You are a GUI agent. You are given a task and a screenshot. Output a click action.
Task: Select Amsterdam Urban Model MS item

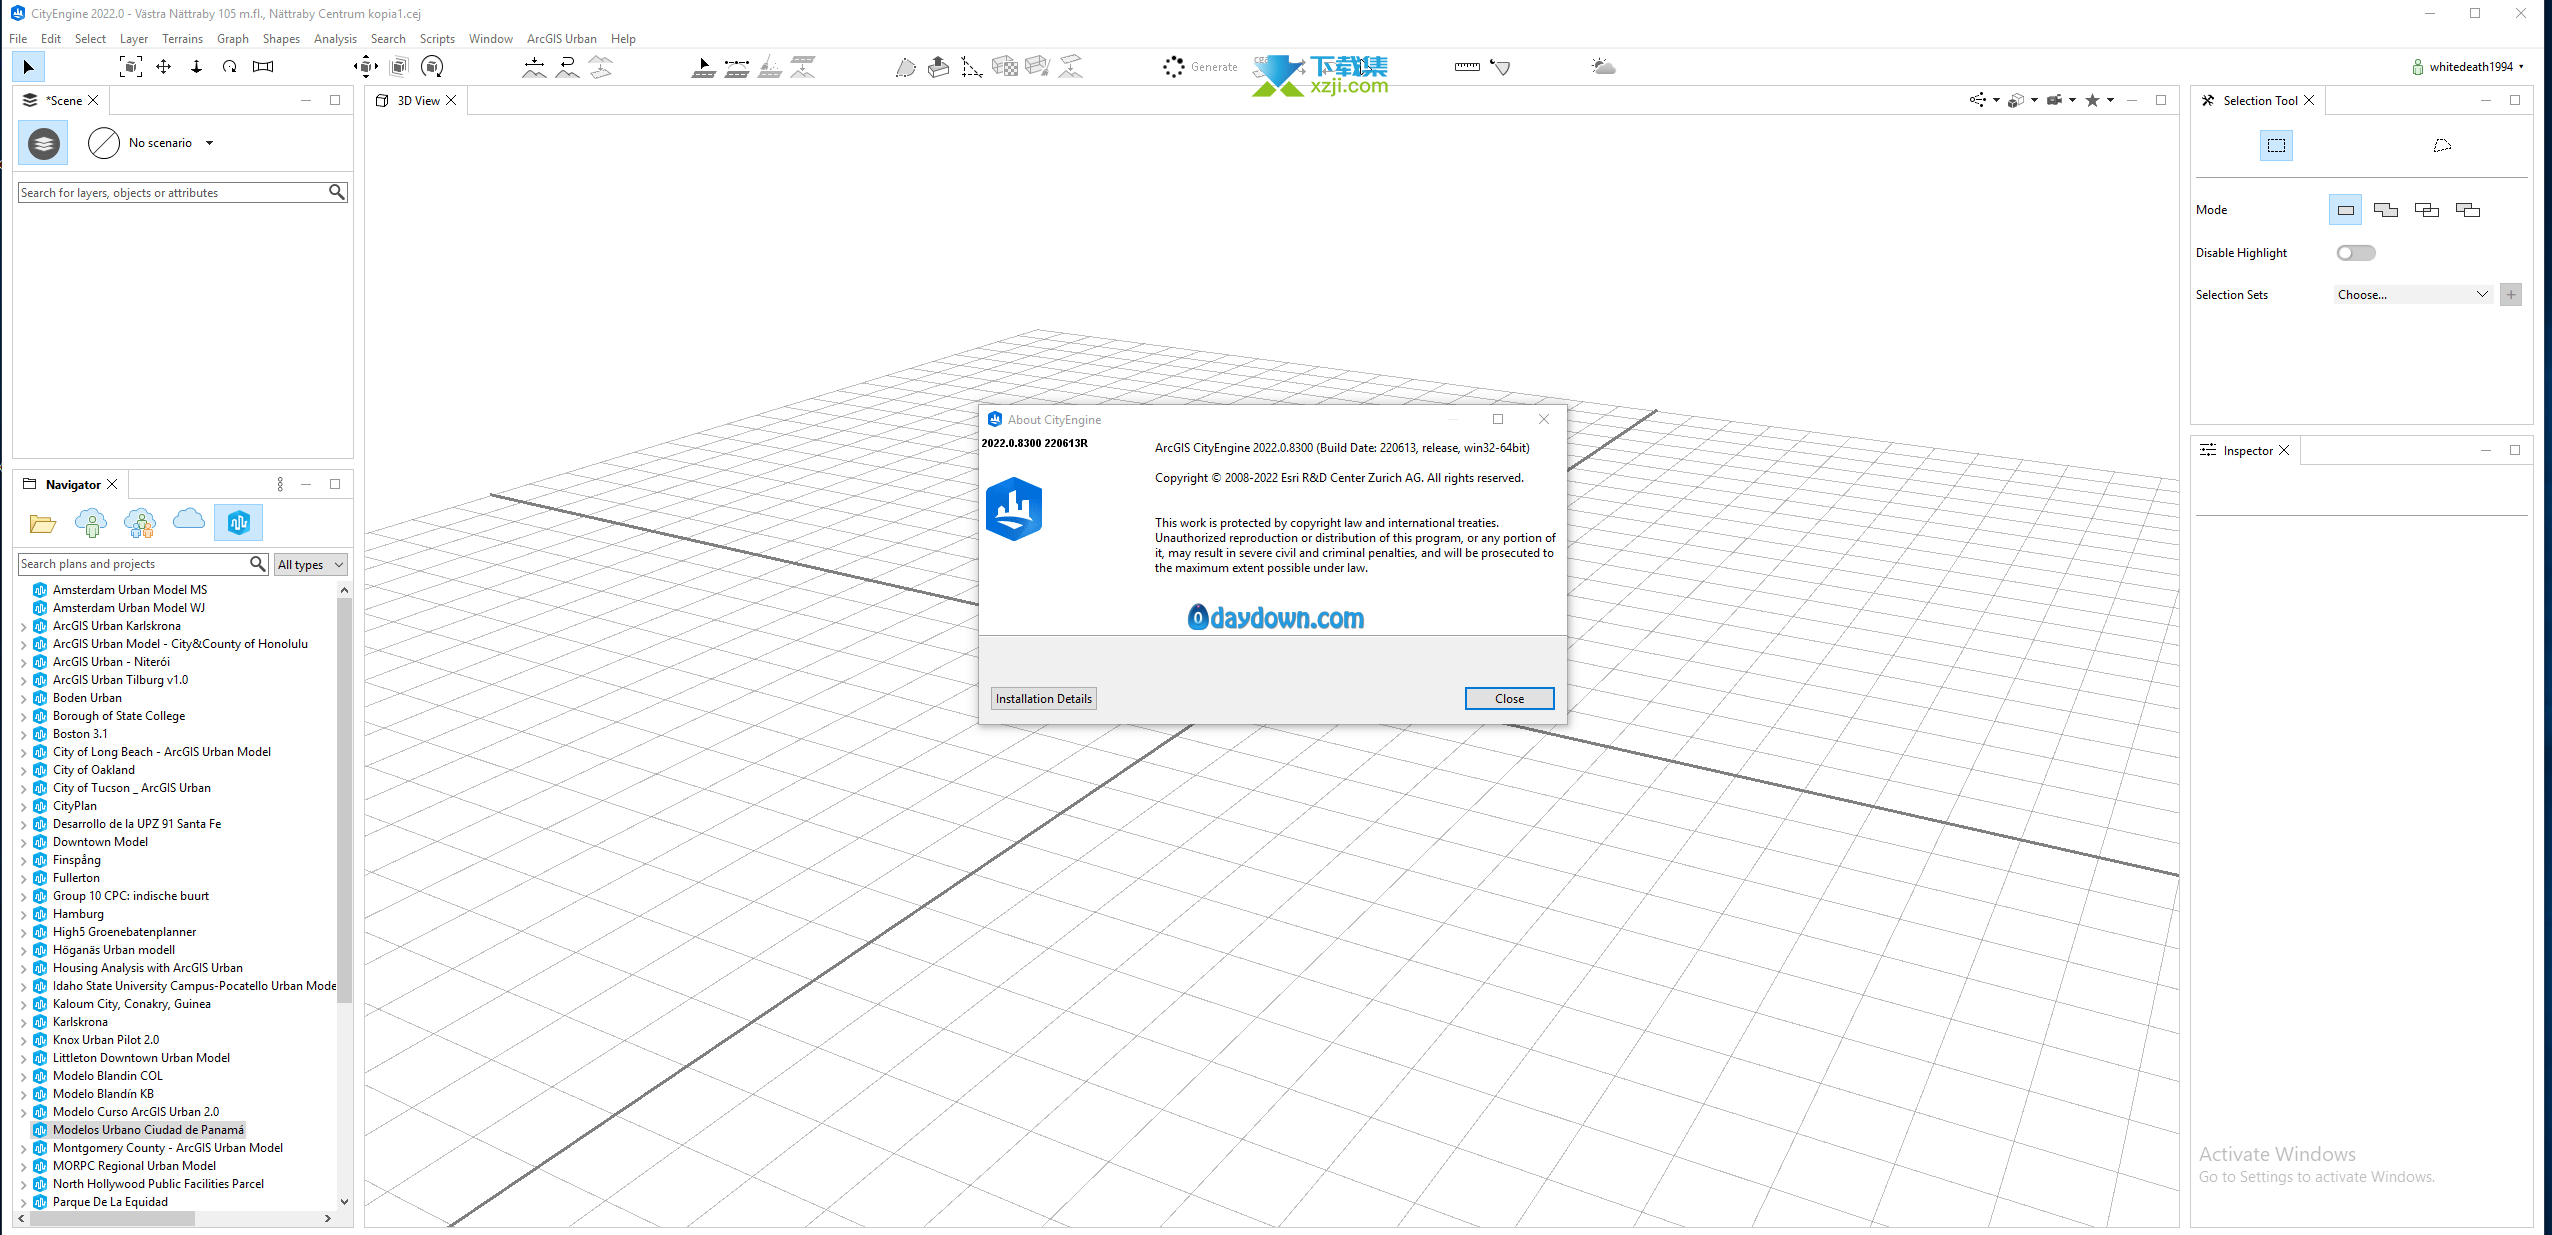[x=130, y=590]
